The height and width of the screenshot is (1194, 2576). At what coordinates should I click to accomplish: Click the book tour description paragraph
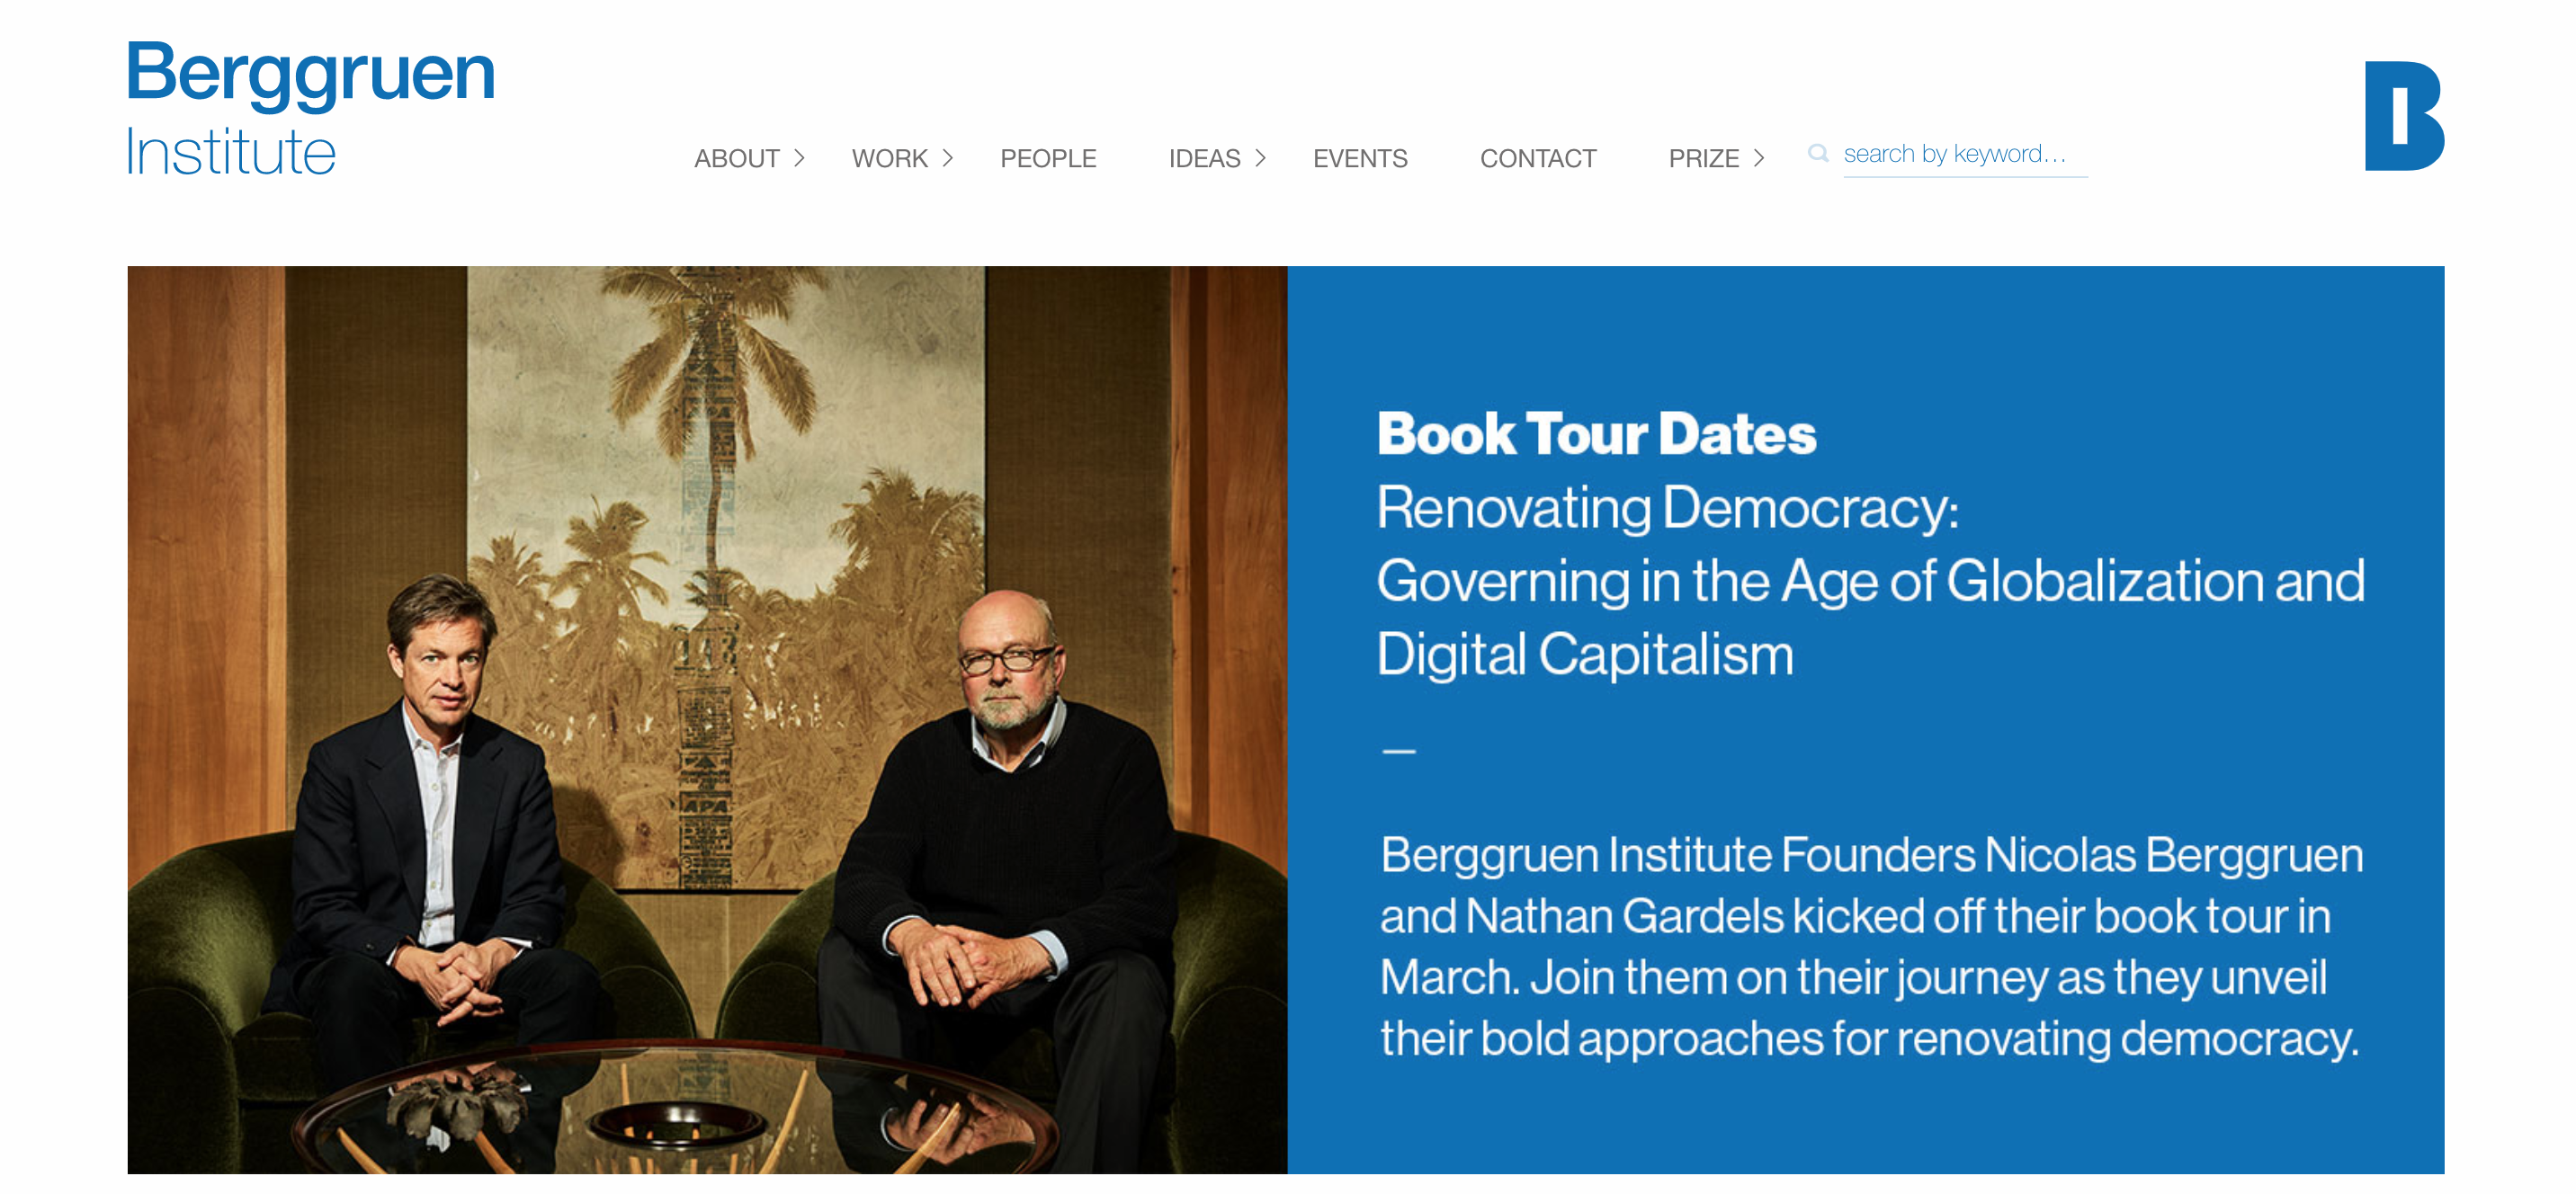click(x=1870, y=946)
